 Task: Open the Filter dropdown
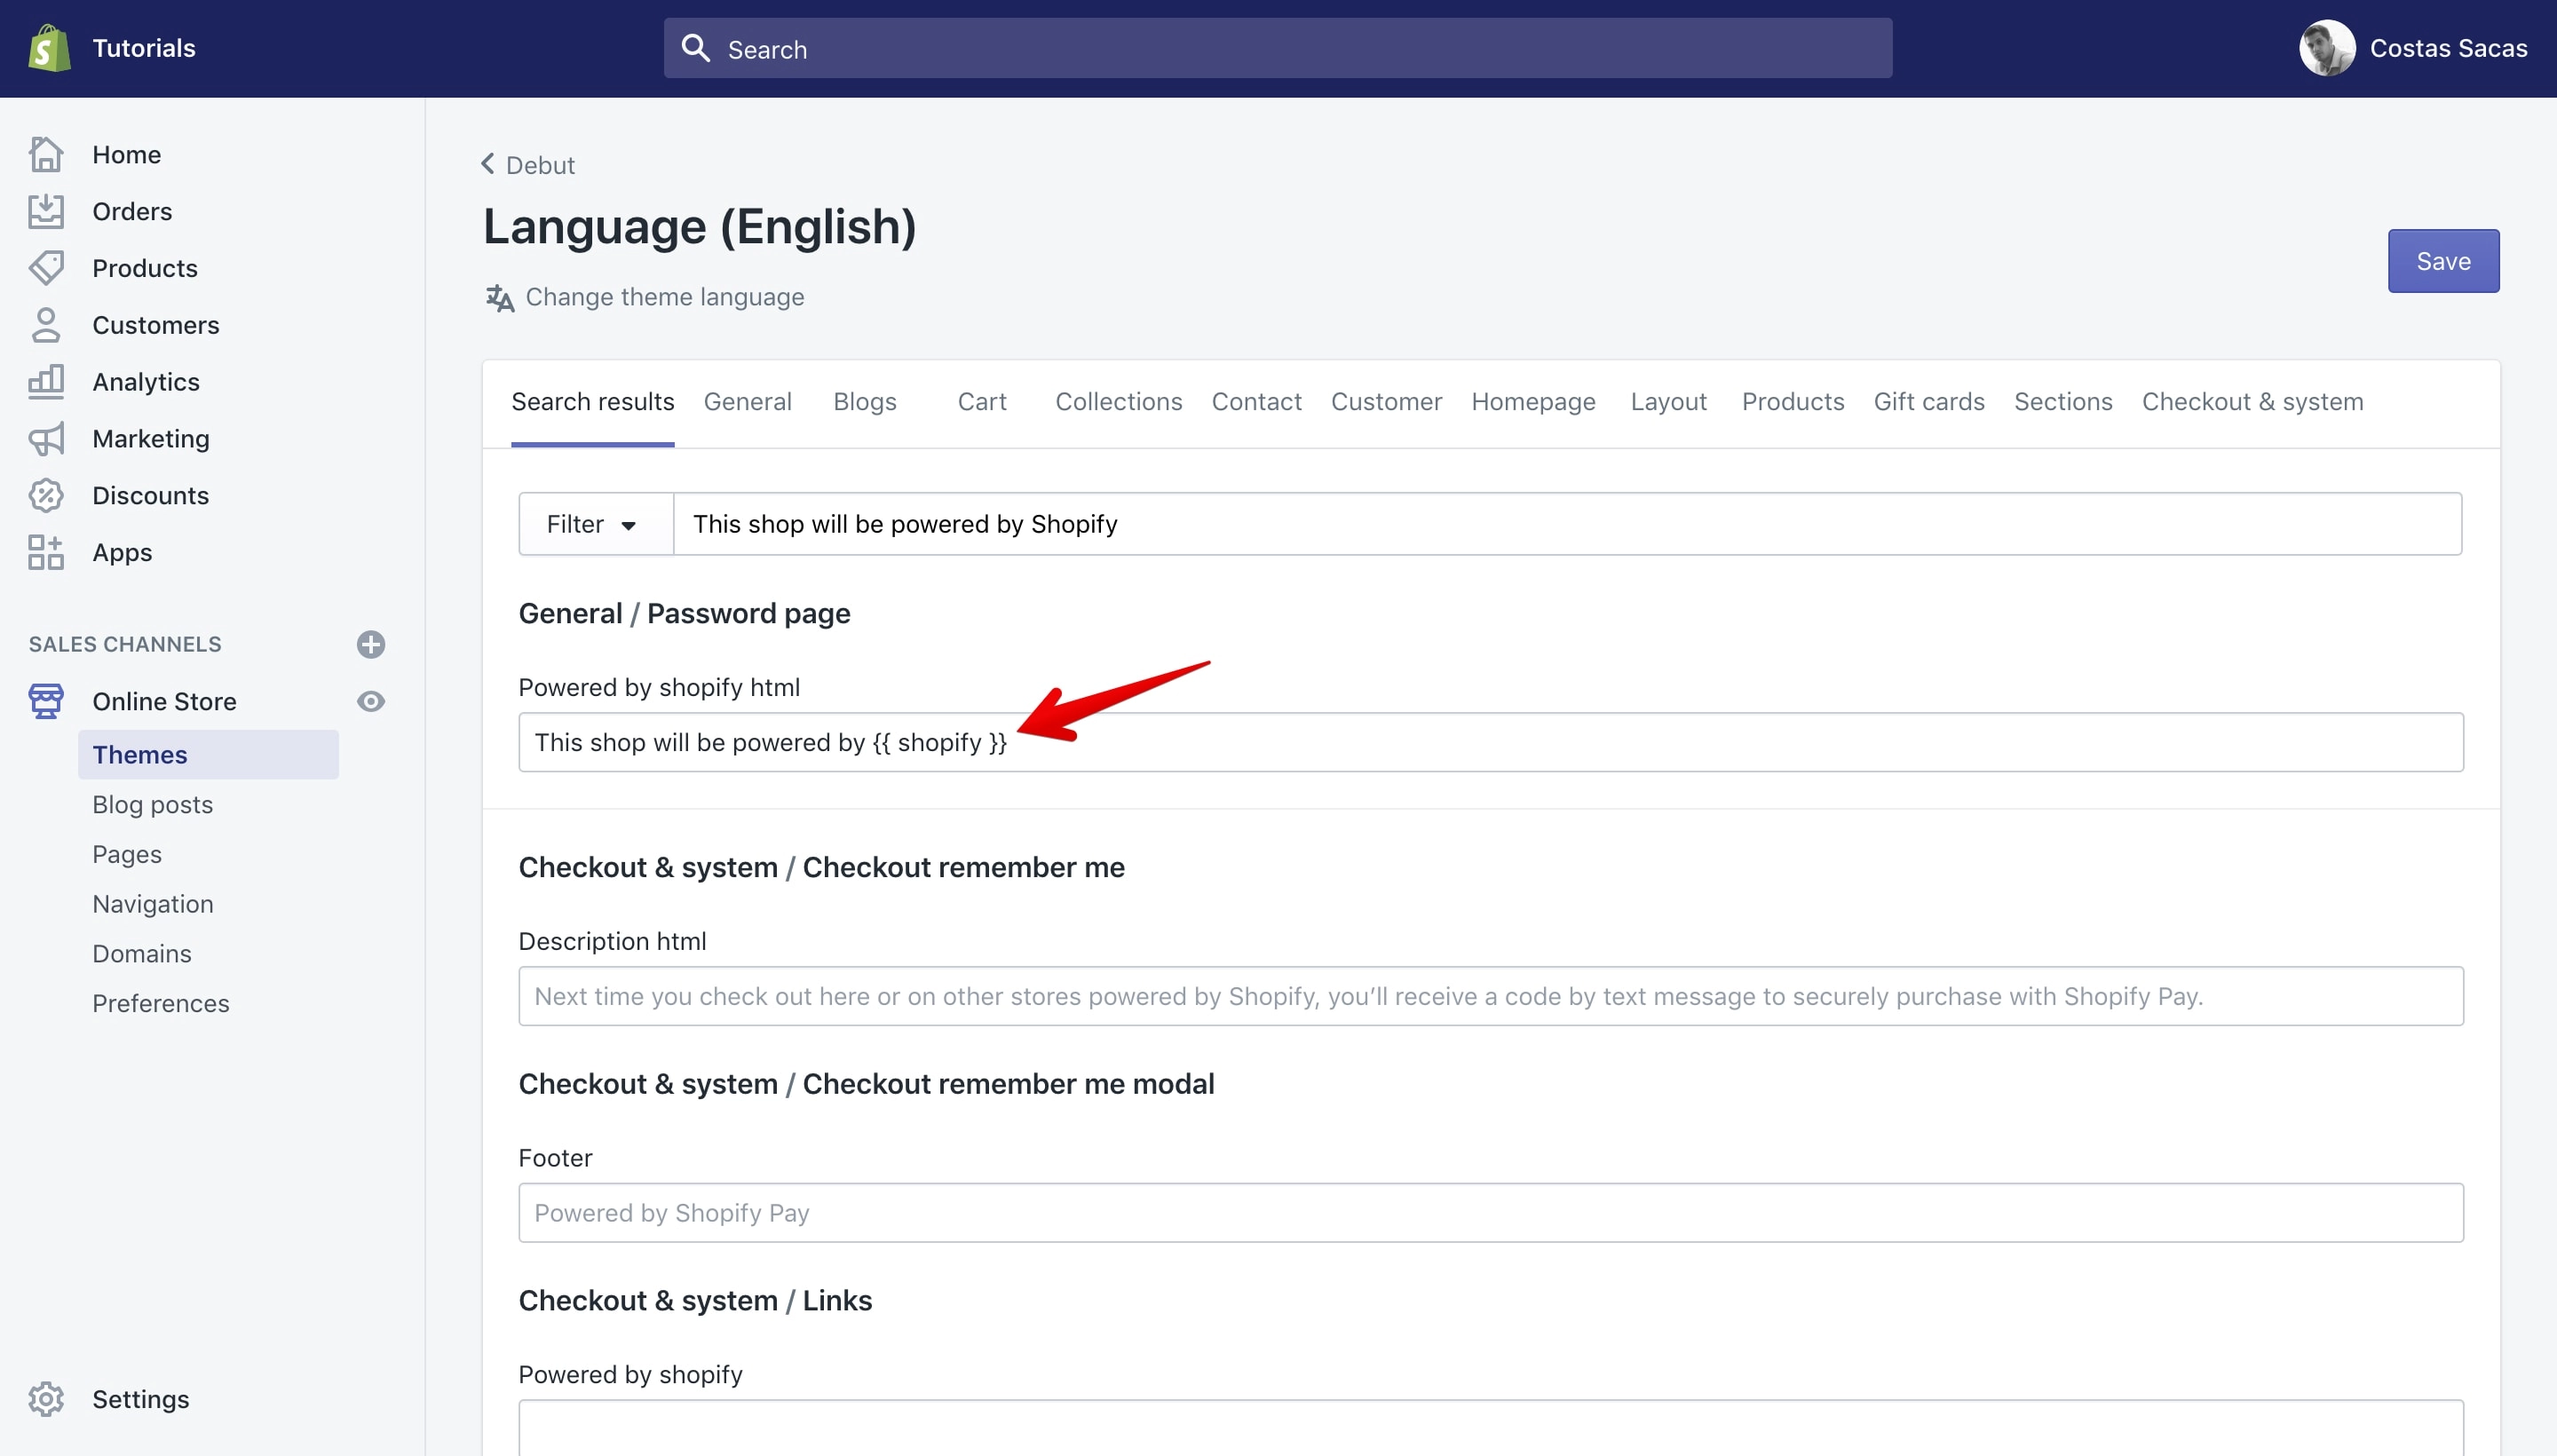point(596,524)
